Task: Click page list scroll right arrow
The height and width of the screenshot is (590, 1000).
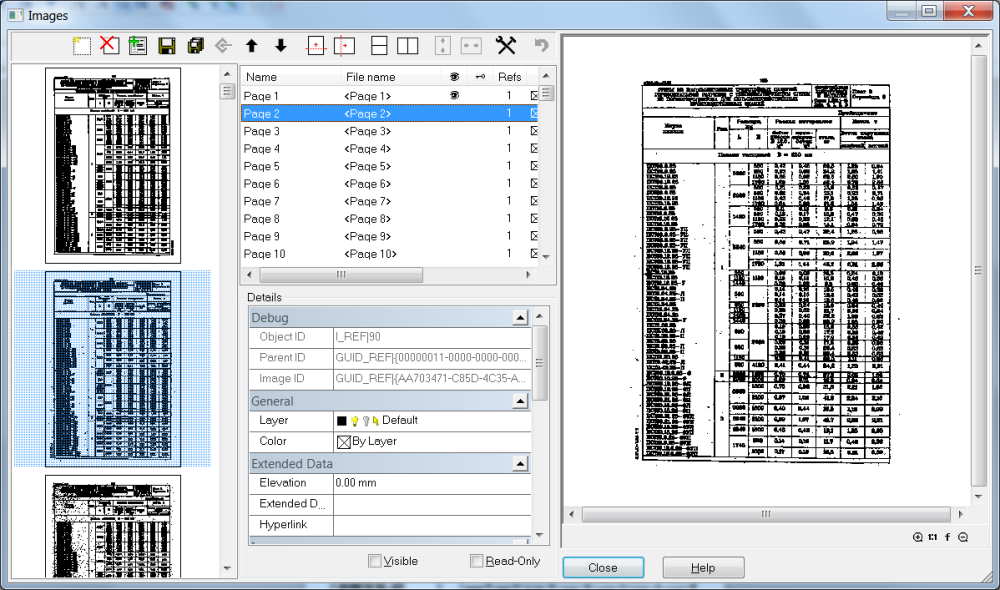Action: coord(528,275)
